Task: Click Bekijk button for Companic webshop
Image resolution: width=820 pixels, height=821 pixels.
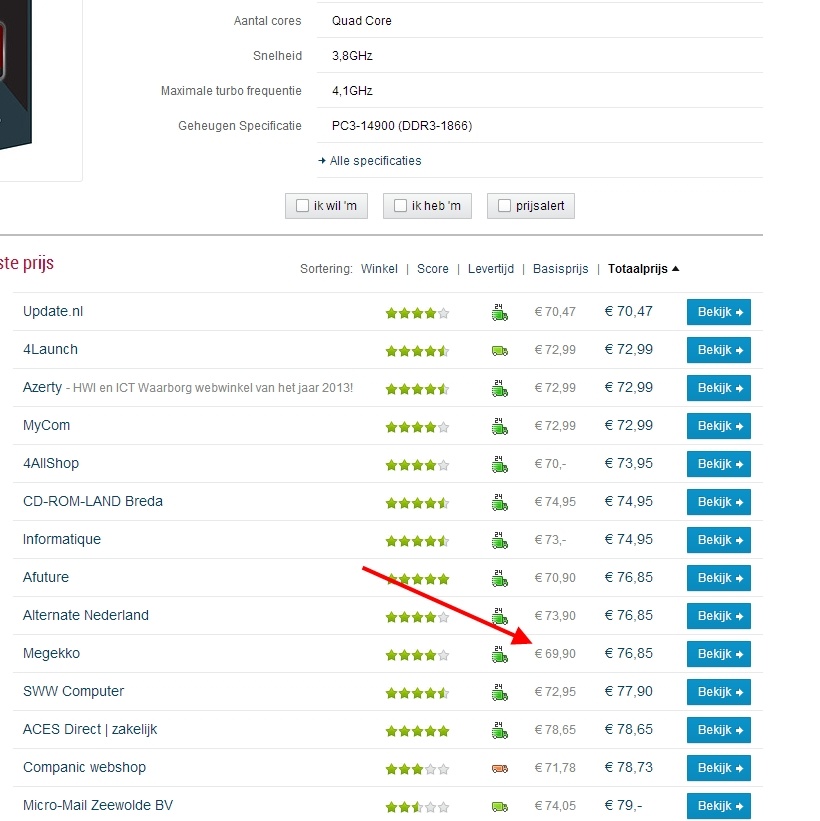Action: click(718, 768)
